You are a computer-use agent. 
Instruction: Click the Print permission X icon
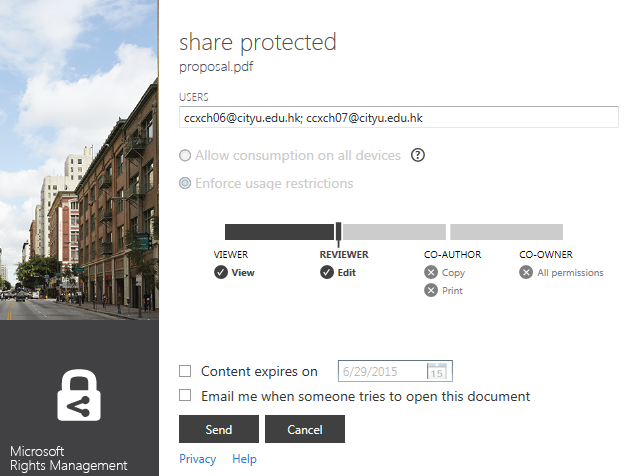431,290
